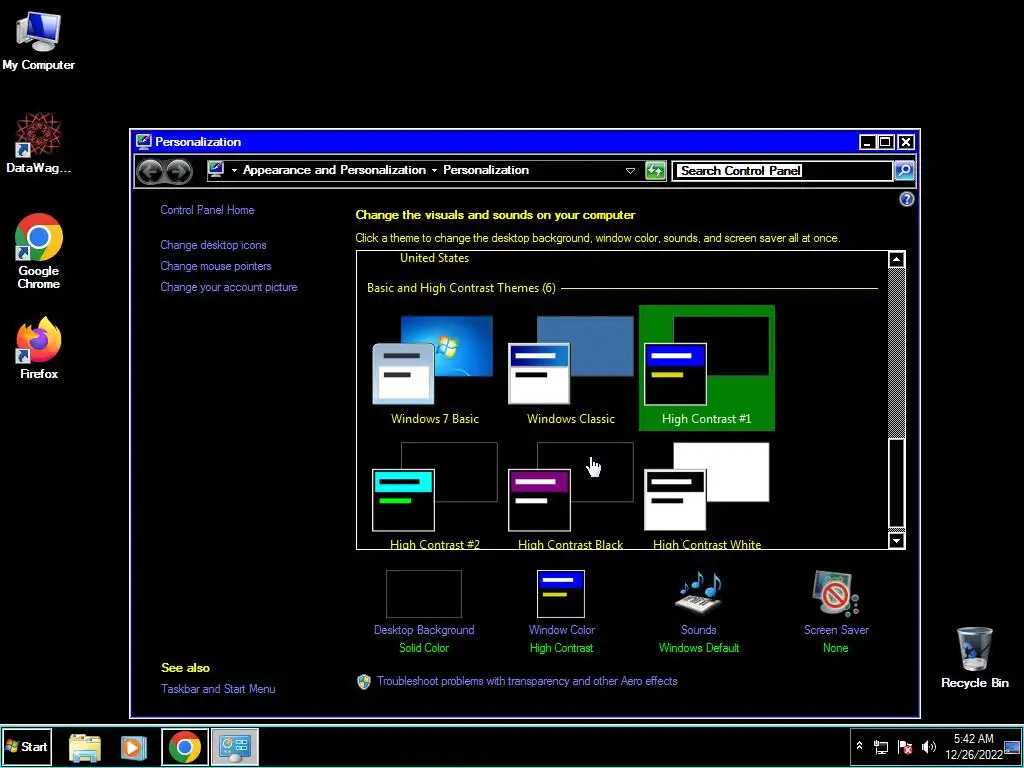
Task: Click the United States theme label
Action: (434, 258)
